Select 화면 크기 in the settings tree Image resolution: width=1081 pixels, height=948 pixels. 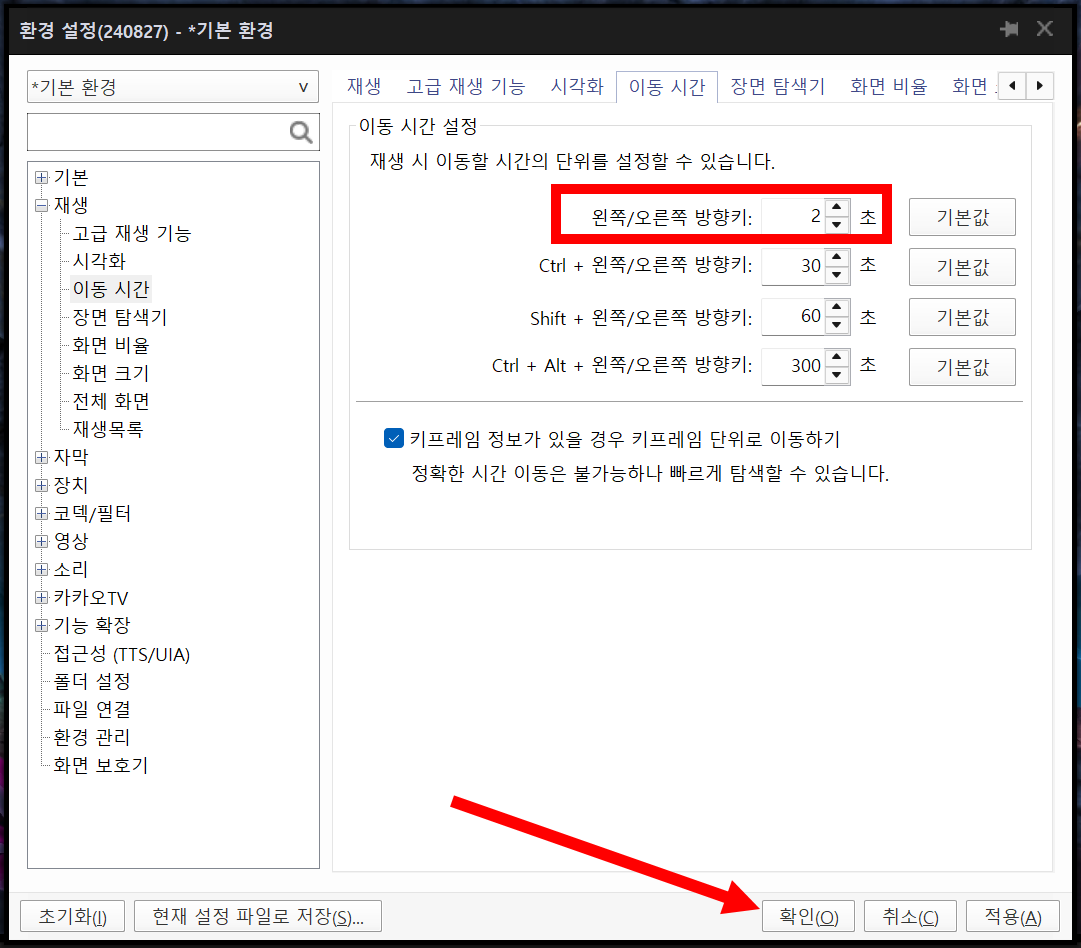pyautogui.click(x=111, y=373)
